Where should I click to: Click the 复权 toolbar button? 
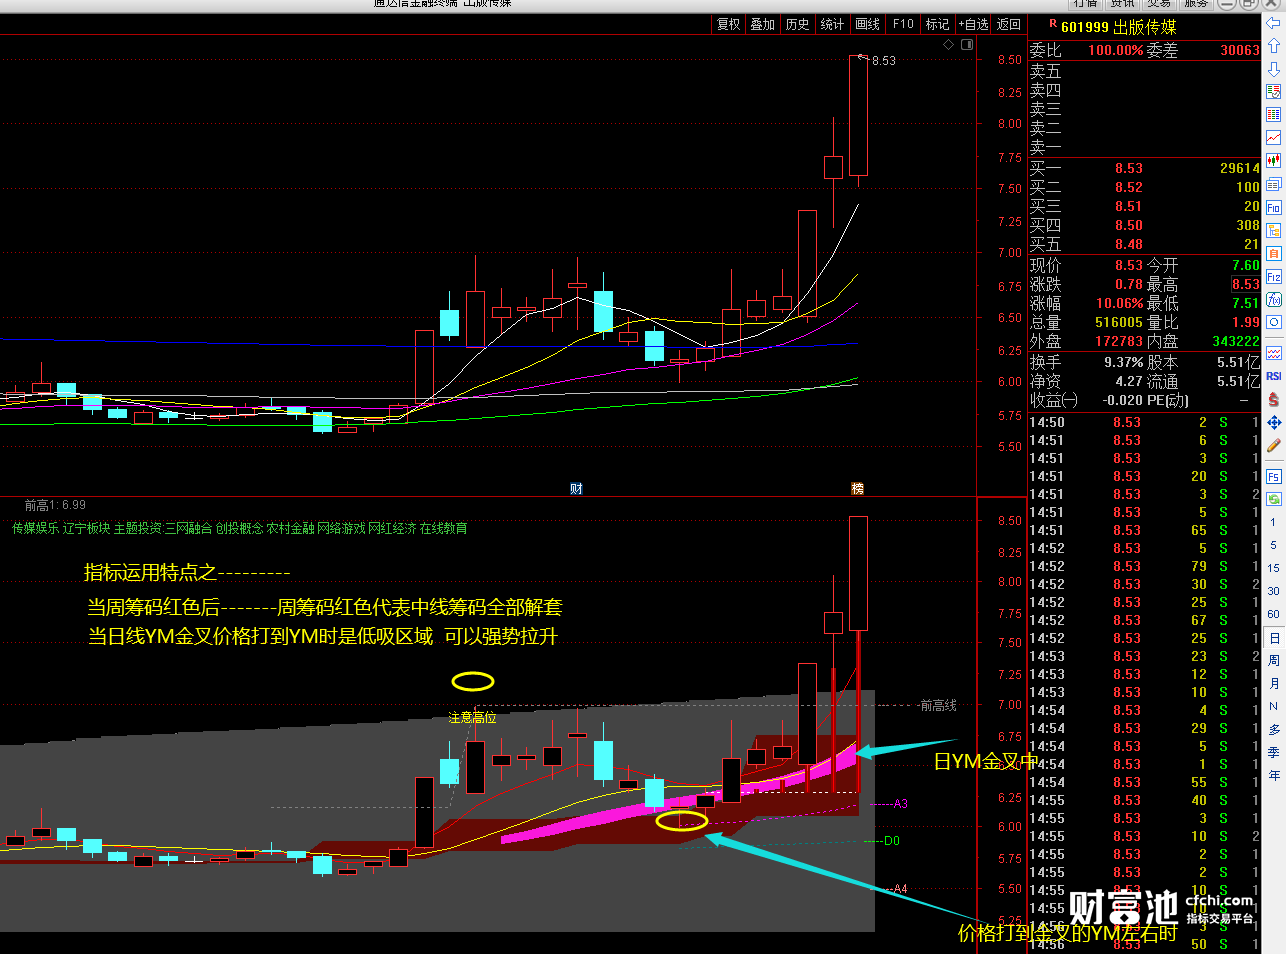coord(728,24)
